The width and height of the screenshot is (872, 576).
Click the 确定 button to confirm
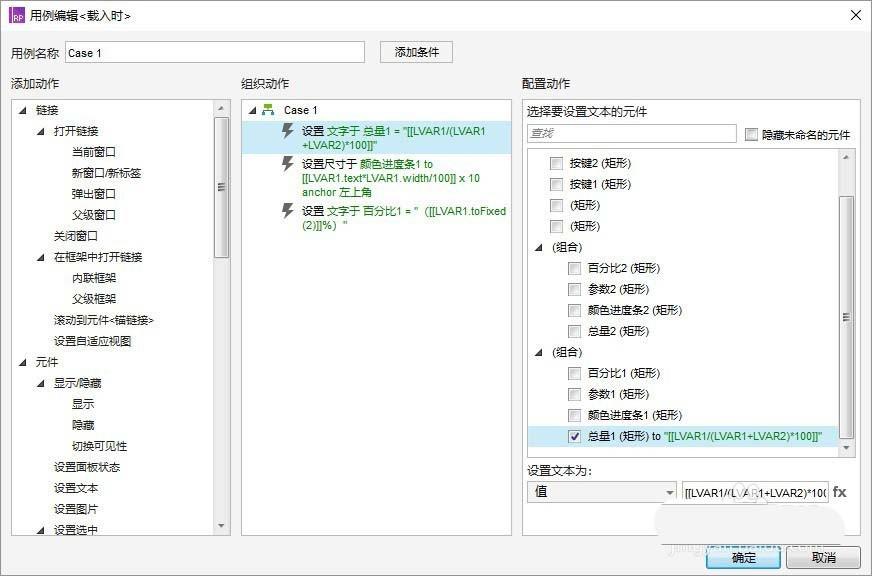click(744, 559)
